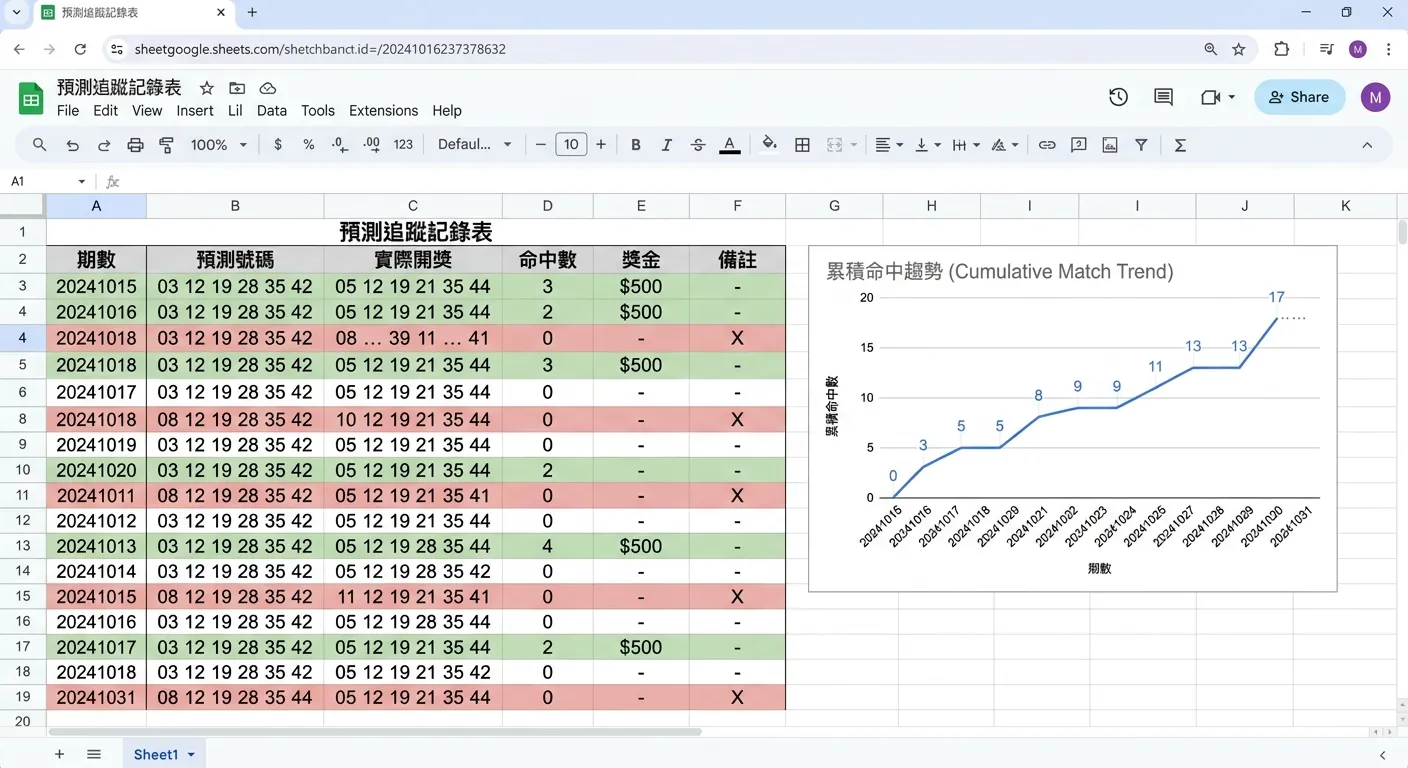Bookmark this page with the star

(x=1239, y=49)
